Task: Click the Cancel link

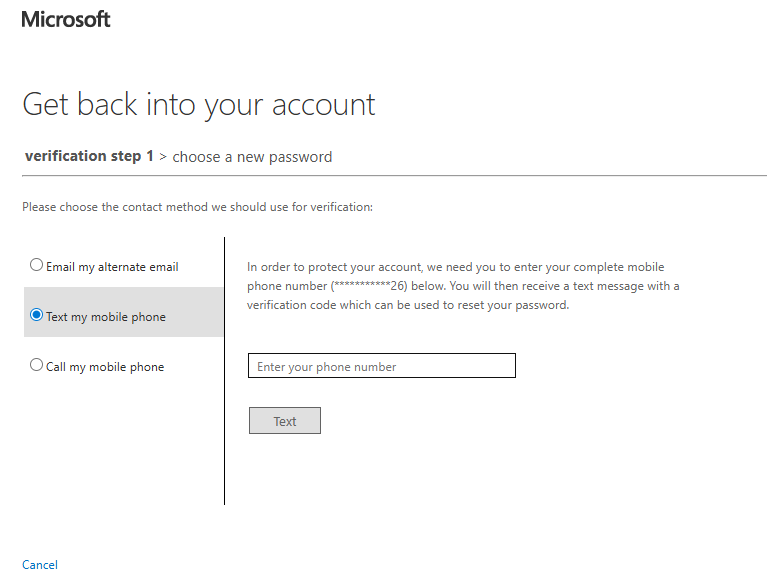Action: 40,565
